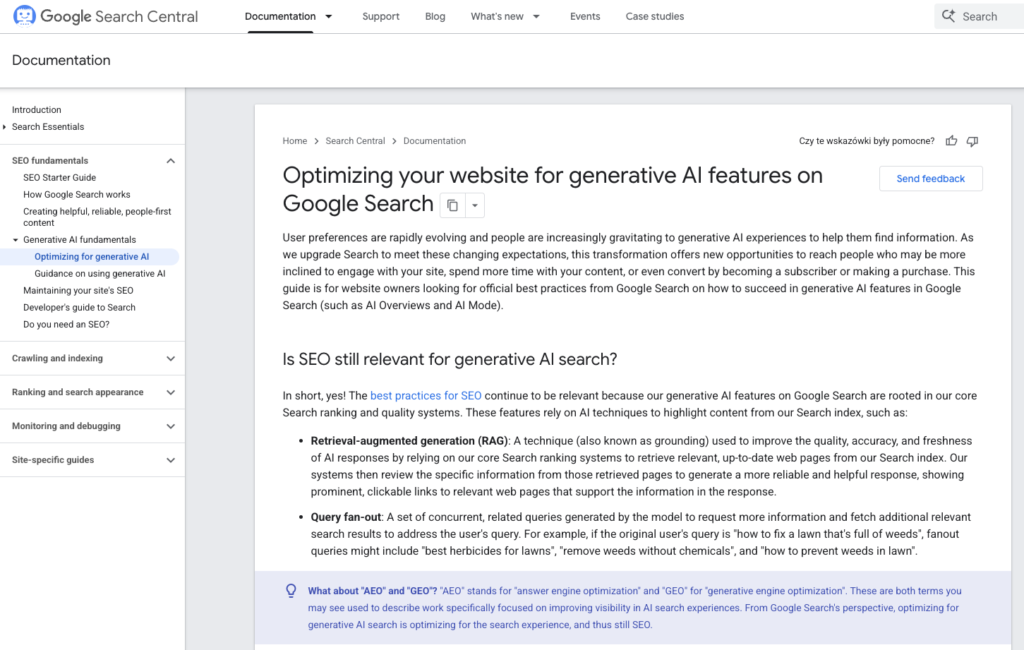The width and height of the screenshot is (1024, 650).
Task: Expand Crawling and indexing section
Action: coord(170,359)
